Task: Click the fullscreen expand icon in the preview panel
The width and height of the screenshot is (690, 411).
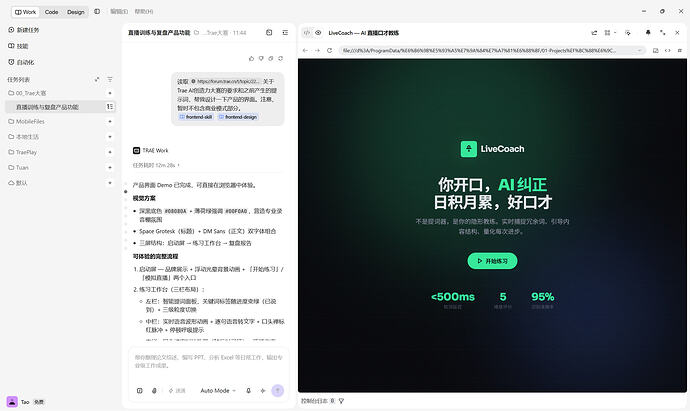Action: pyautogui.click(x=663, y=33)
